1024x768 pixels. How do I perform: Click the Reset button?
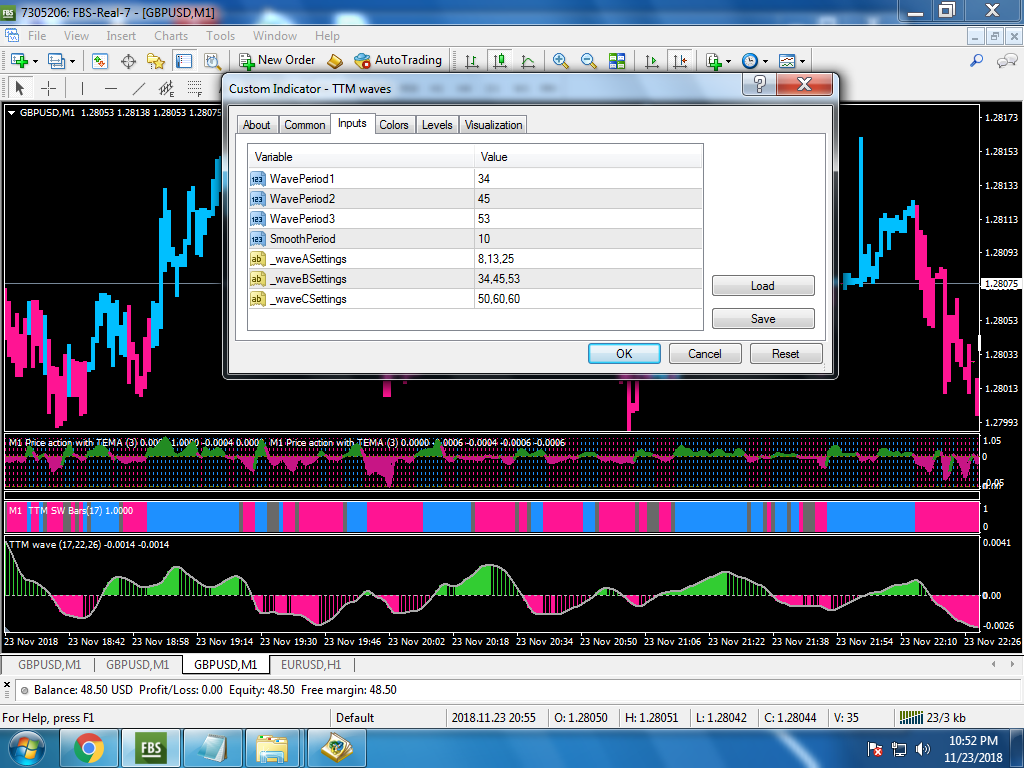786,353
